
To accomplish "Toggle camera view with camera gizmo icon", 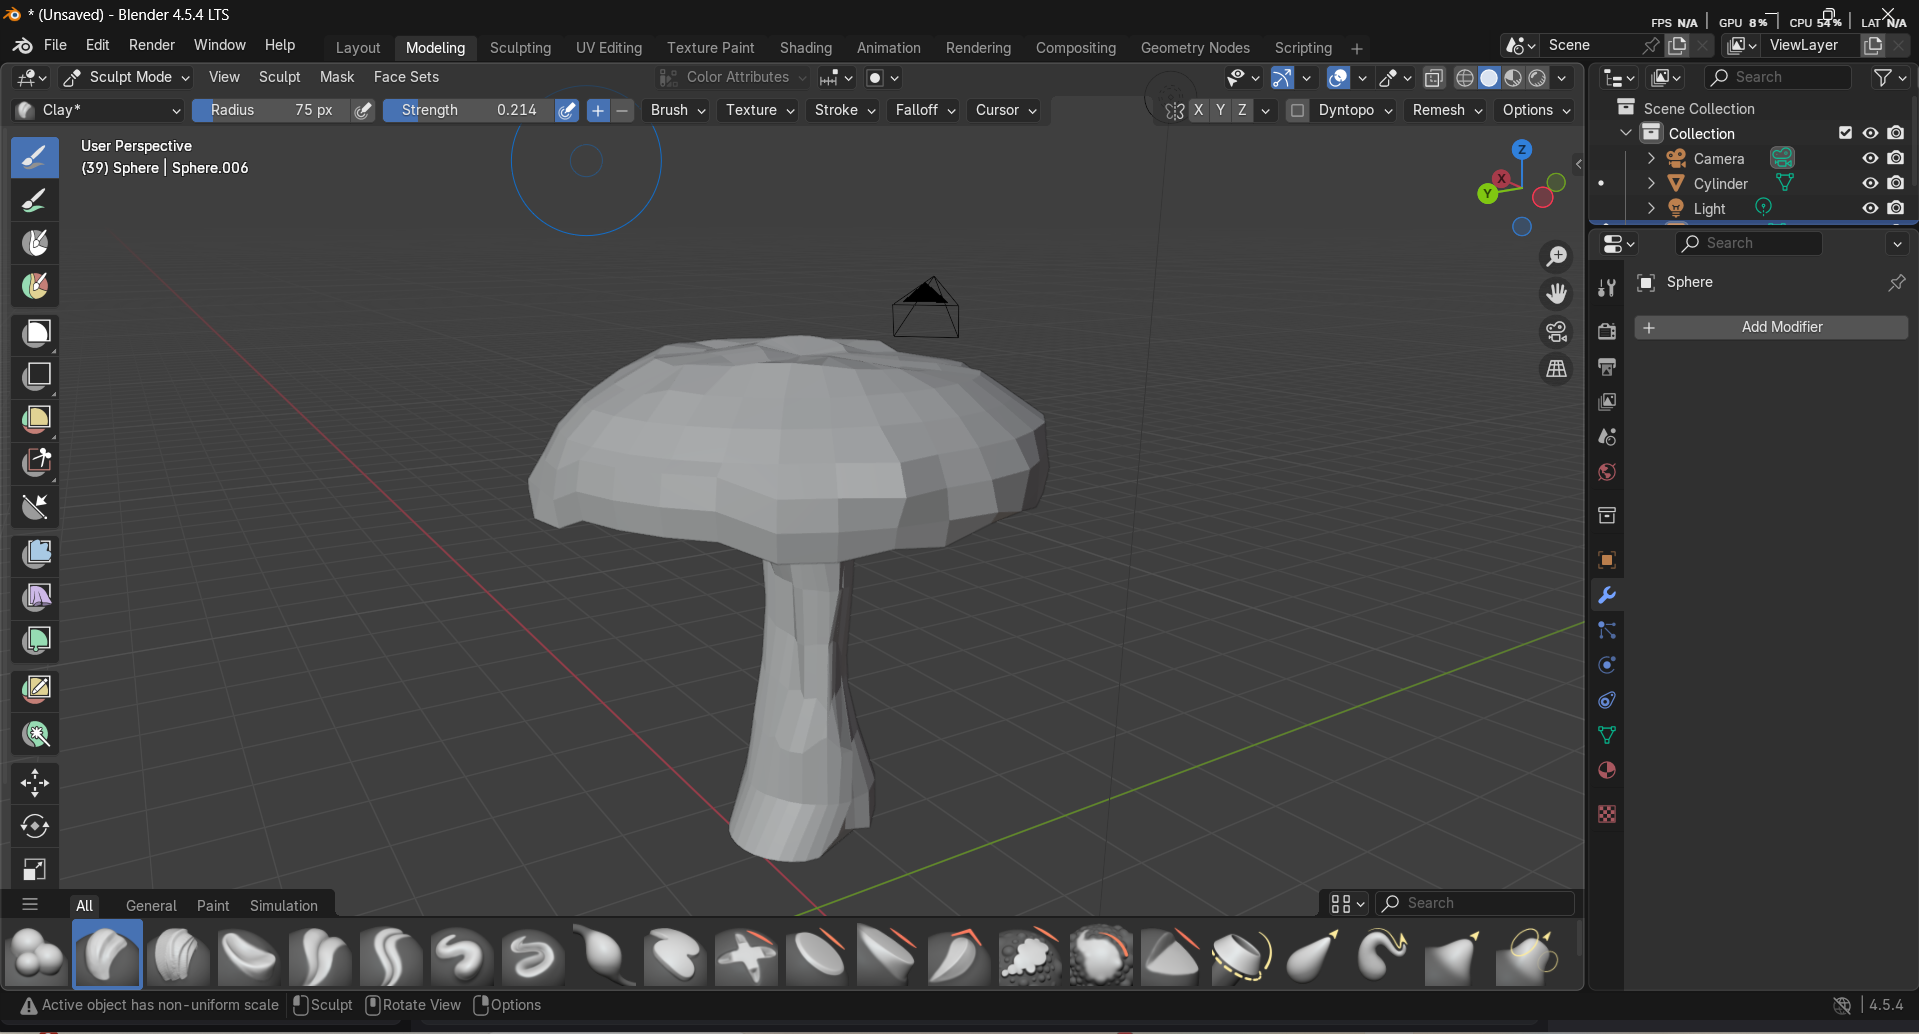I will 1556,332.
